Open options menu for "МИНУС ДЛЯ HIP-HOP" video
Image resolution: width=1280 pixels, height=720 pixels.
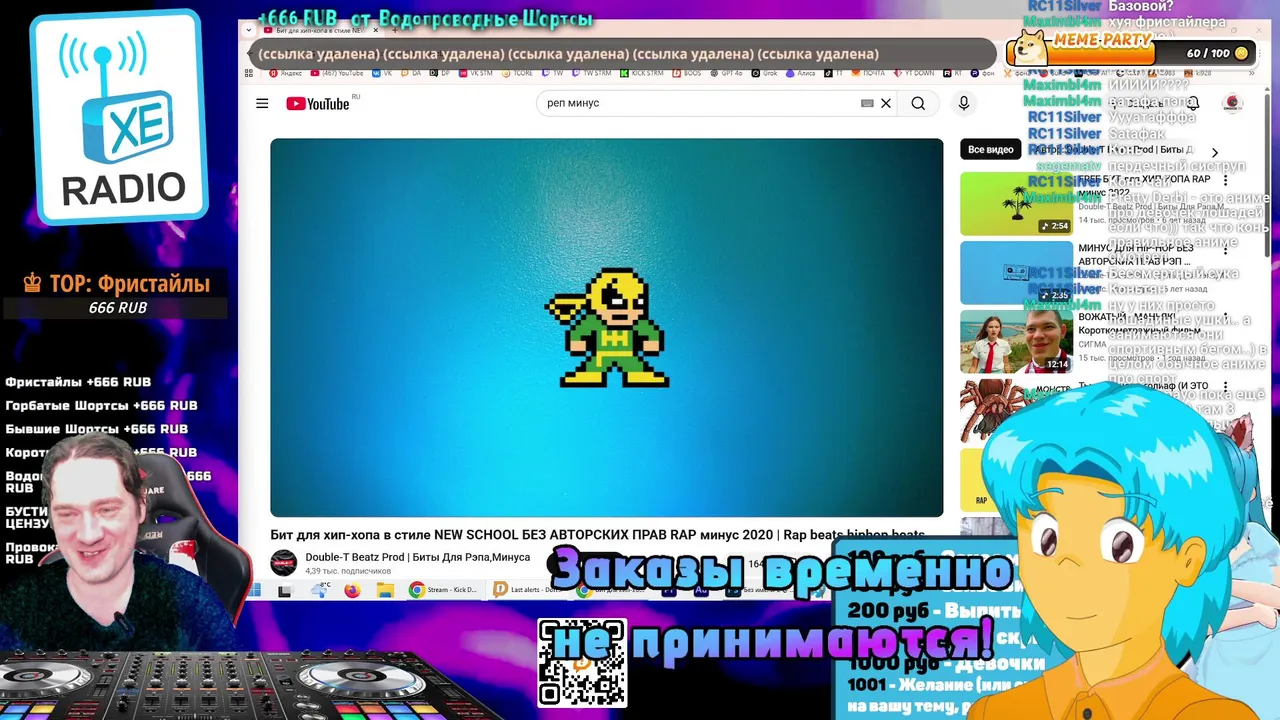click(x=1226, y=249)
